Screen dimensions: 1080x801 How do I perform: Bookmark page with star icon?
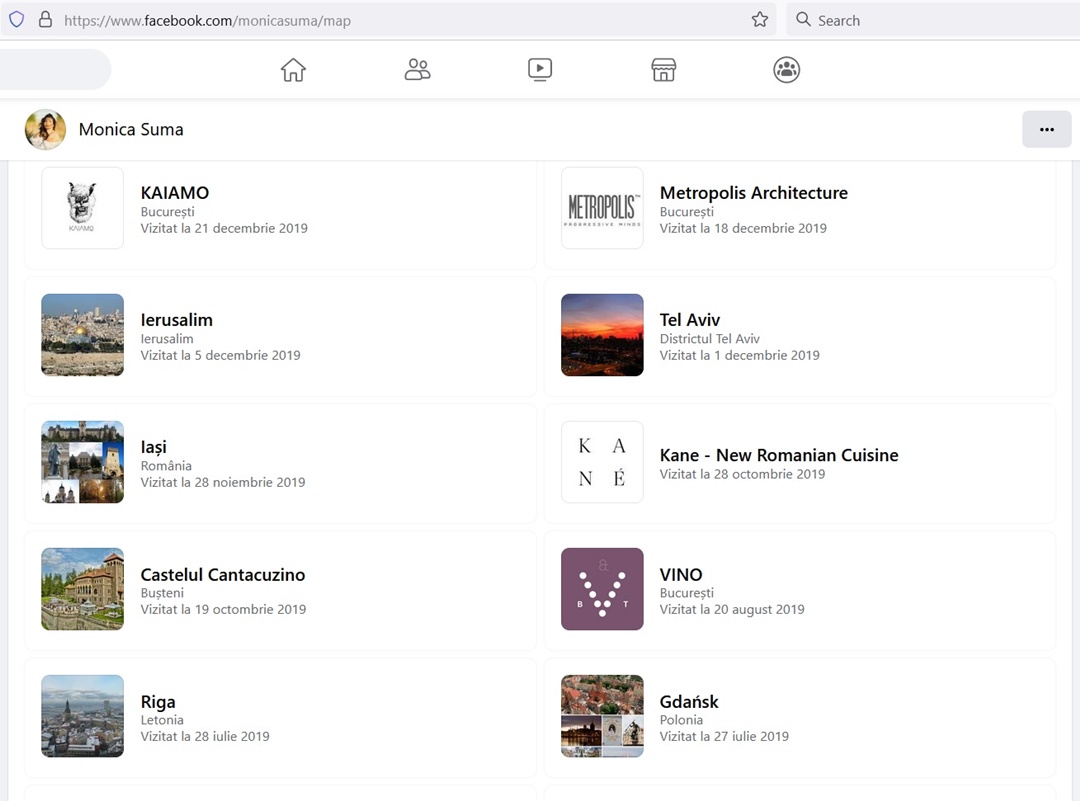point(760,20)
